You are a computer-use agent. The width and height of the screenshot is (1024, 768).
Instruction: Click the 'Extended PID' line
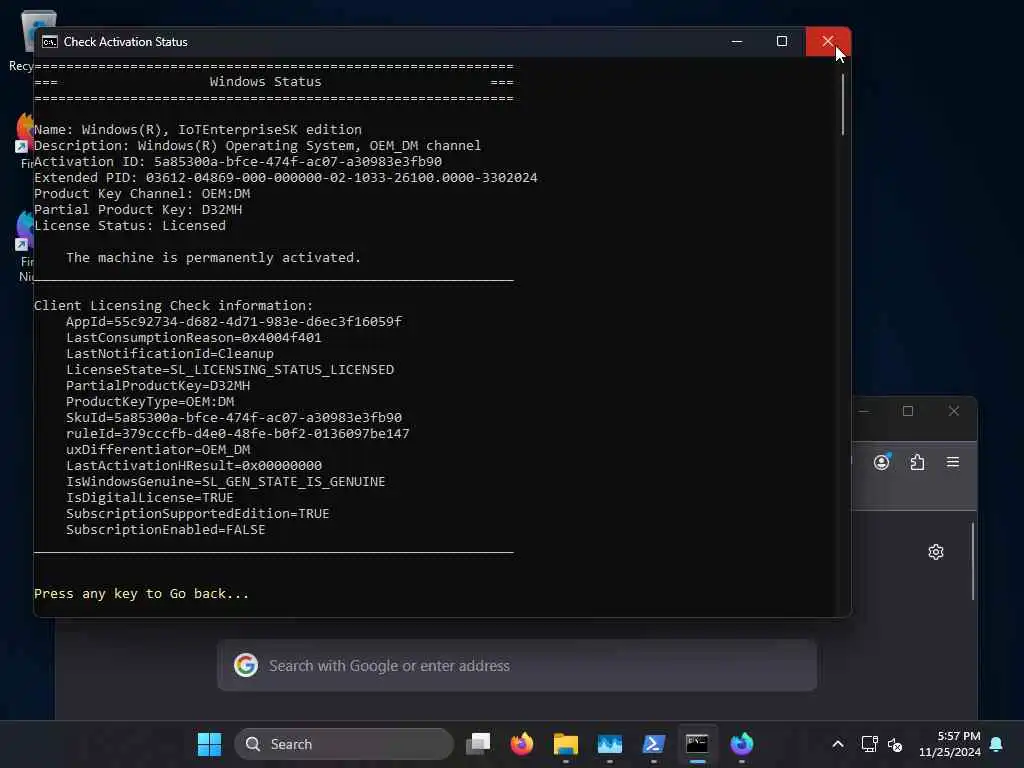click(285, 178)
